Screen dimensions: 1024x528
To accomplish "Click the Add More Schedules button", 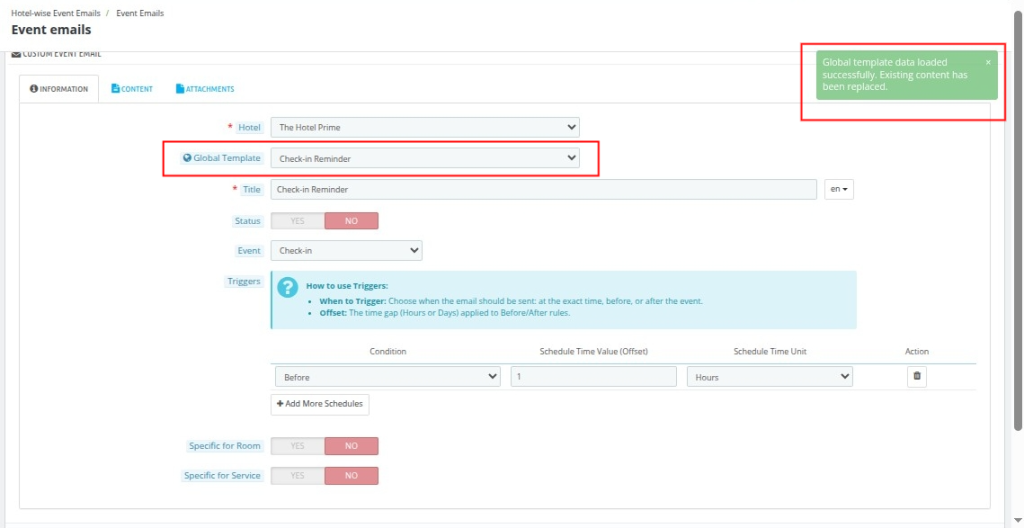I will tap(319, 404).
